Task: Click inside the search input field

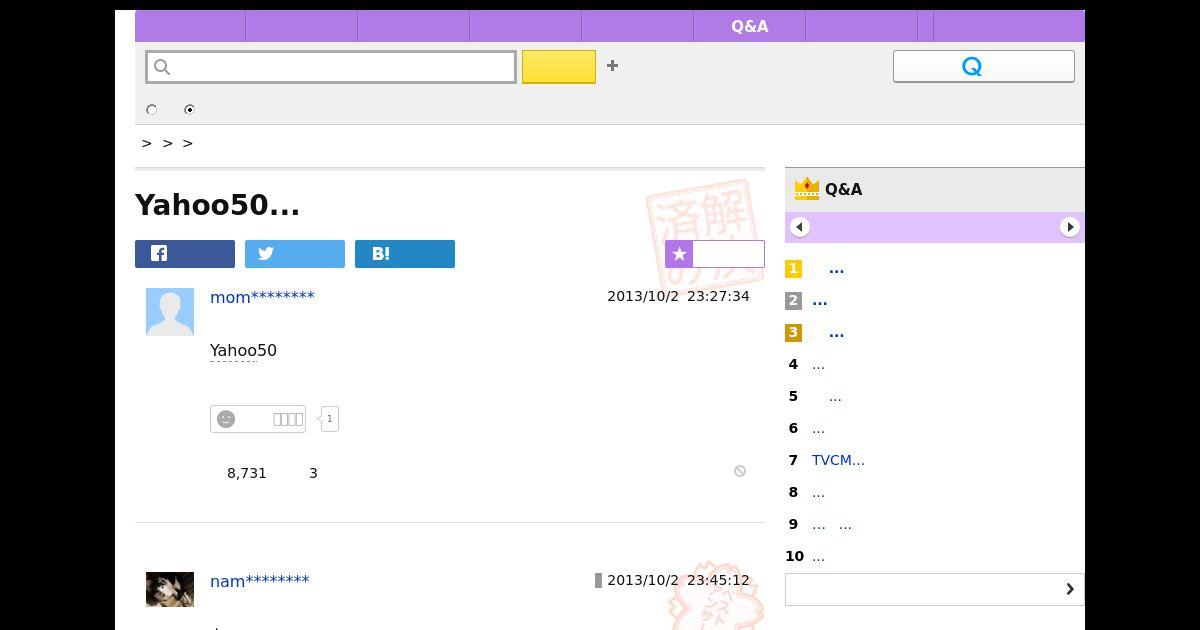Action: (331, 67)
